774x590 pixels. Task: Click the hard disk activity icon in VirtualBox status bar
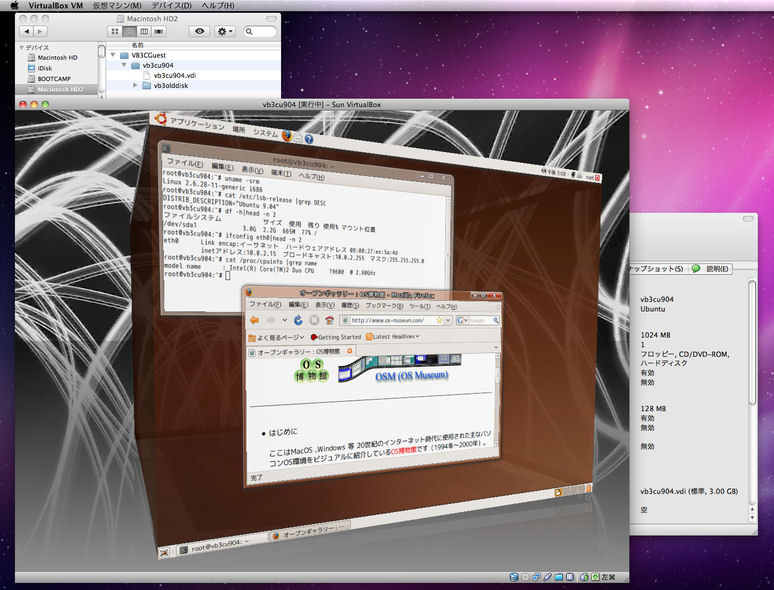[514, 577]
